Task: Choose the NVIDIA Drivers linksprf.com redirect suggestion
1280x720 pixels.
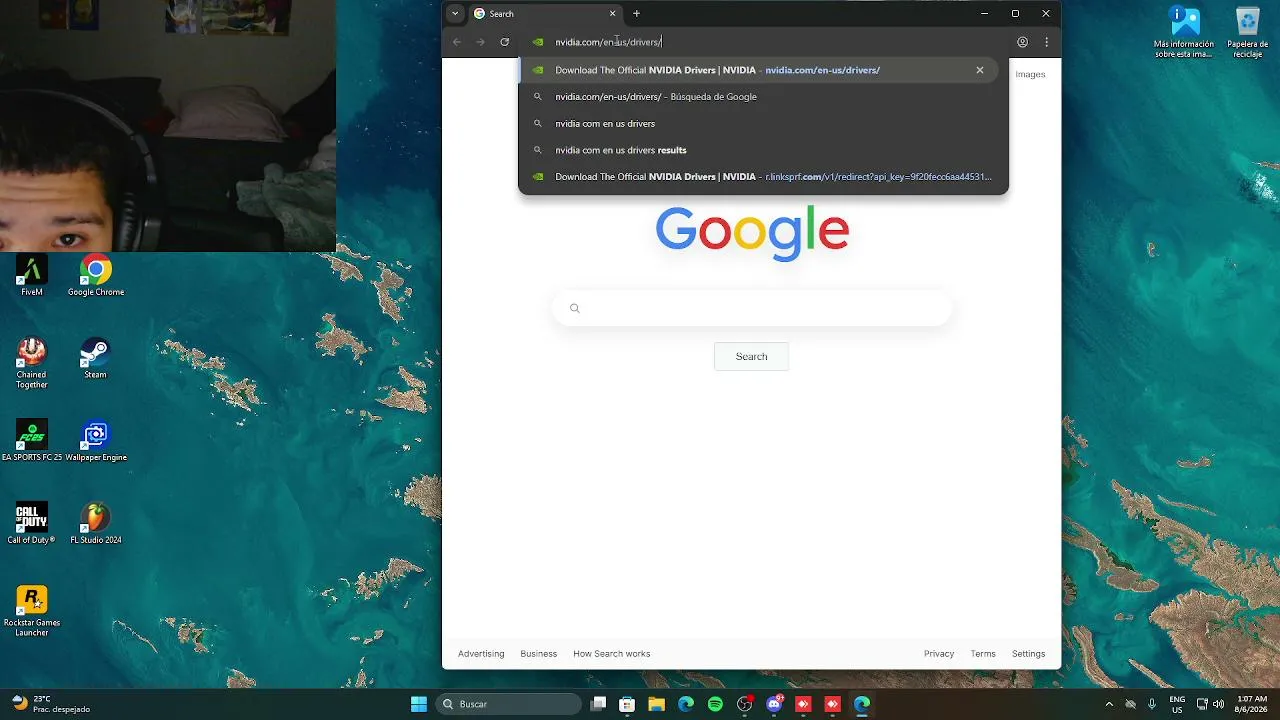Action: [762, 176]
